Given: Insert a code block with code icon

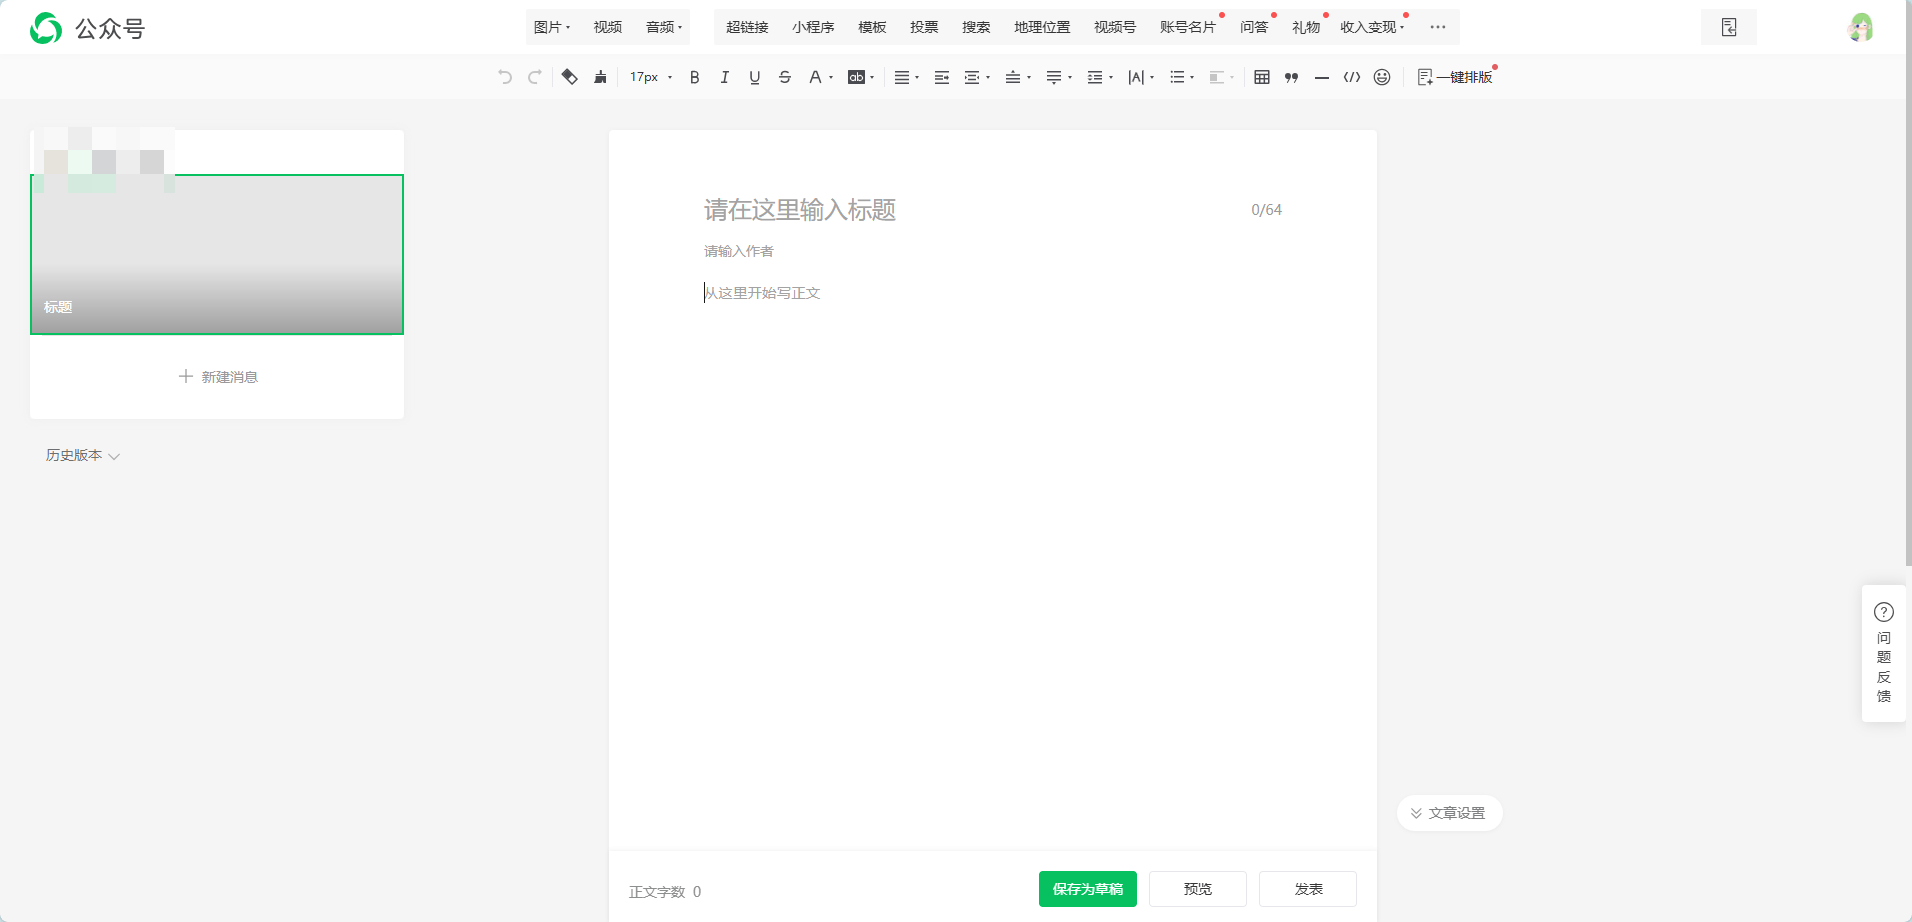Looking at the screenshot, I should pos(1351,77).
